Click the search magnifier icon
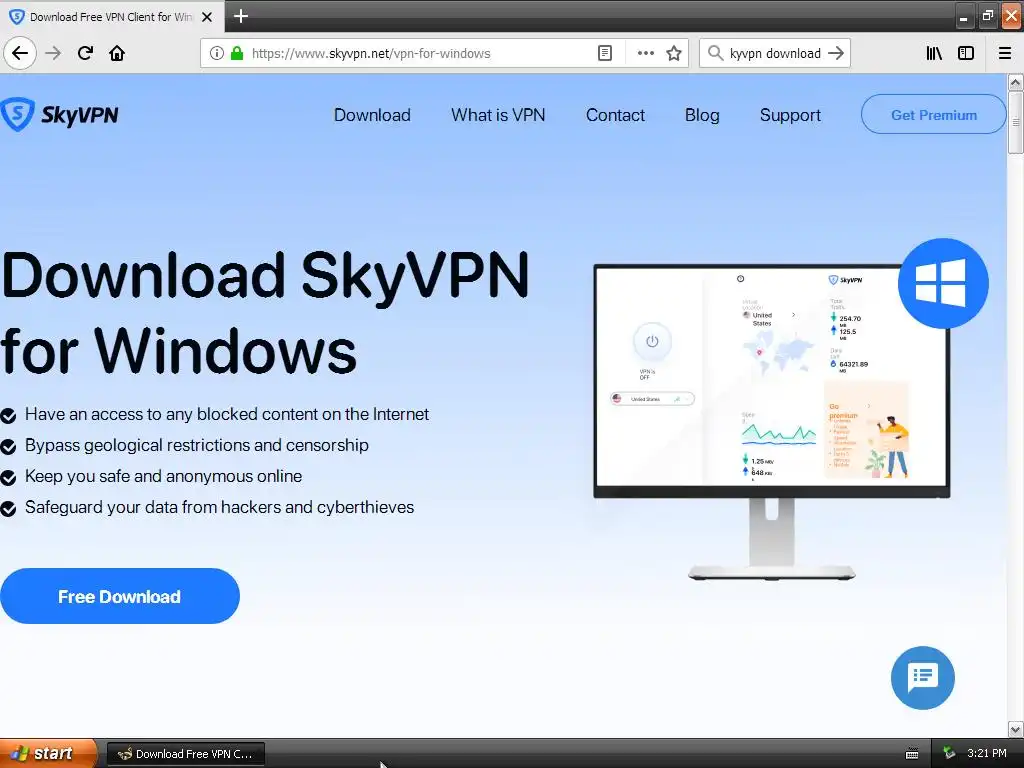The width and height of the screenshot is (1024, 768). 716,53
